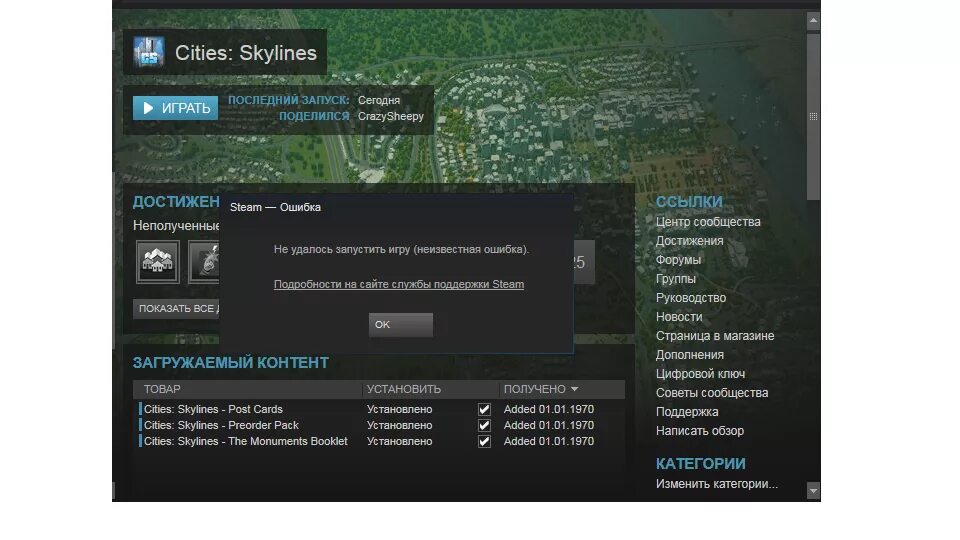
Task: Open Советы сообщества link
Action: [x=711, y=392]
